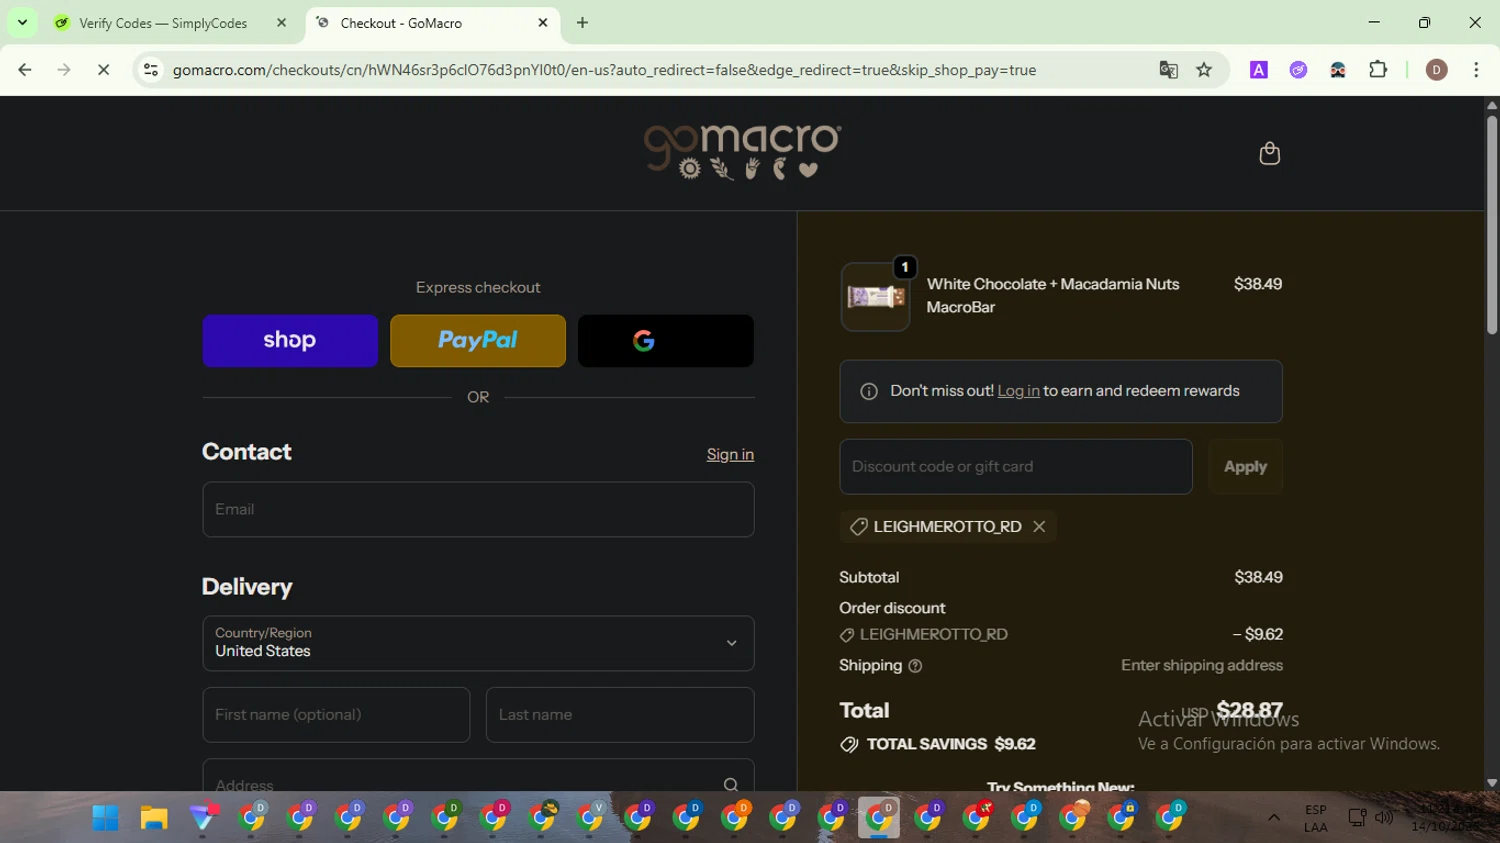Pay with PayPal express checkout
The height and width of the screenshot is (843, 1500).
pos(478,341)
